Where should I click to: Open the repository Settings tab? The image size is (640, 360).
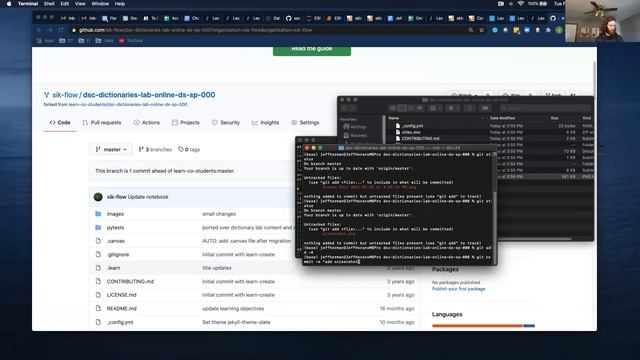pos(305,122)
